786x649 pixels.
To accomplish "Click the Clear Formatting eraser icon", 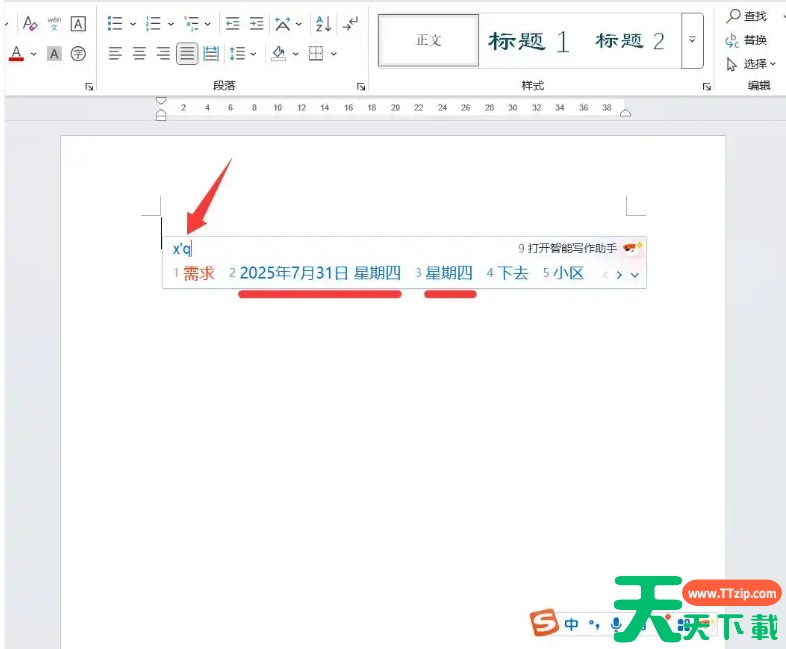I will tap(29, 23).
